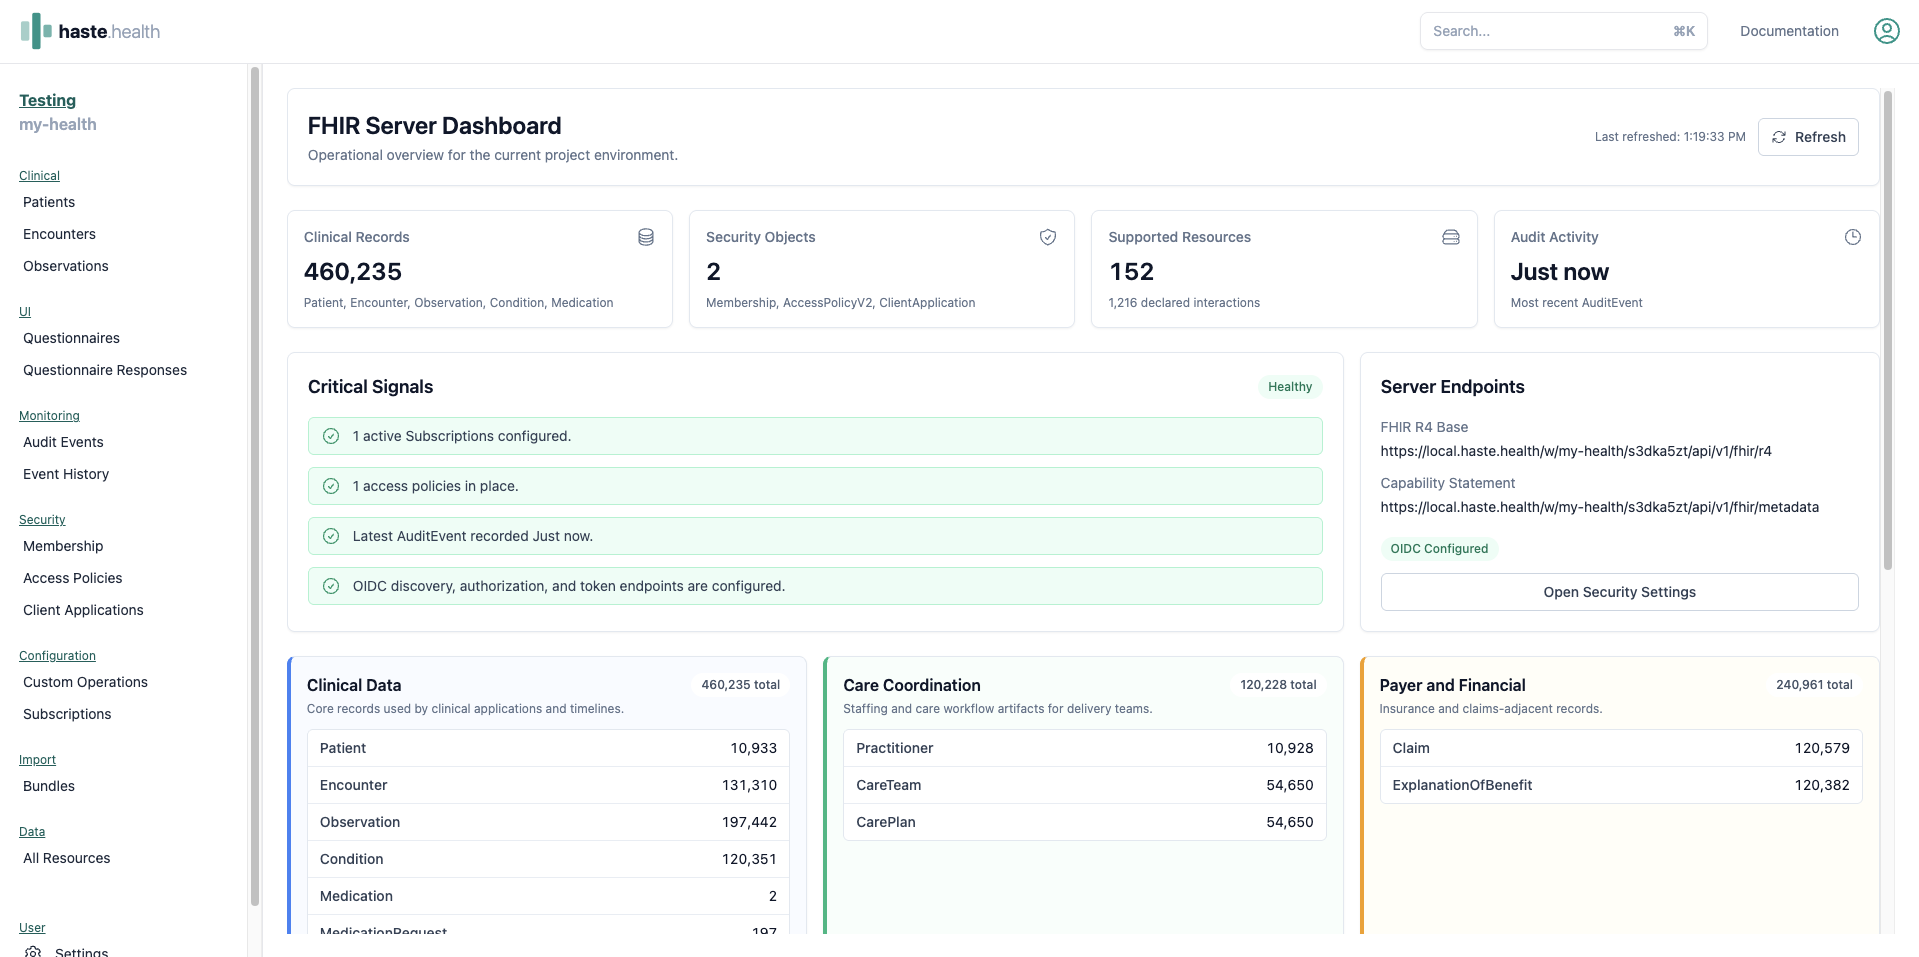
Task: Open Bundles under Import
Action: pos(49,786)
